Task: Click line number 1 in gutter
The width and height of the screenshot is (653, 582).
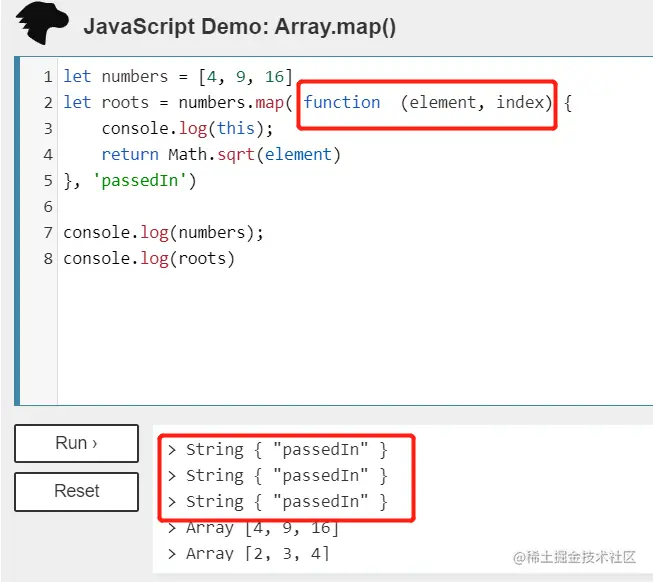Action: pyautogui.click(x=48, y=77)
